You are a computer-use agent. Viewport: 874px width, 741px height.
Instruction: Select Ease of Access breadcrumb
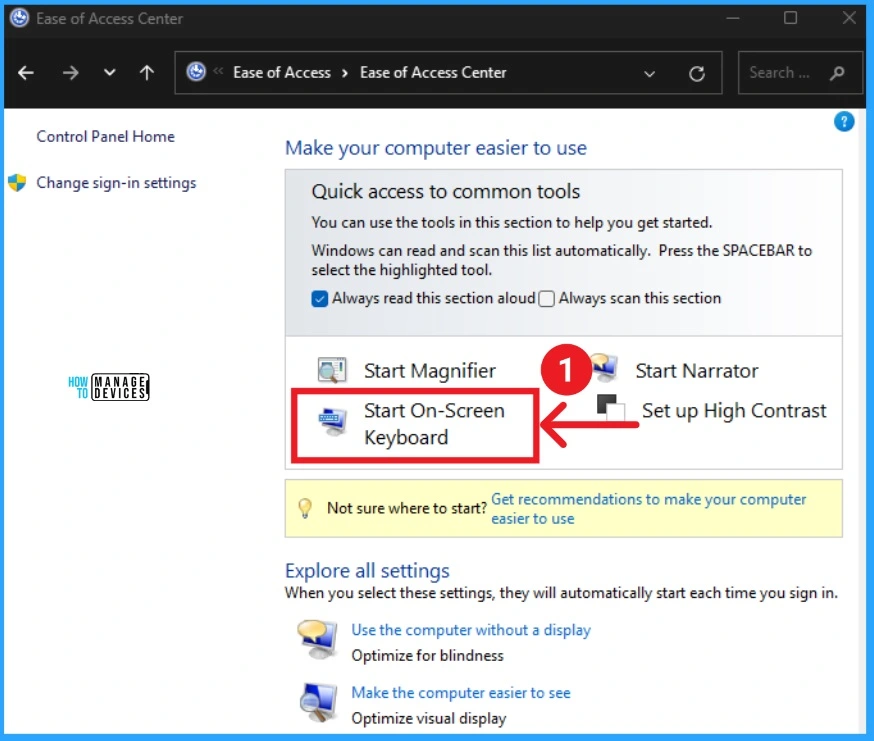click(x=281, y=72)
